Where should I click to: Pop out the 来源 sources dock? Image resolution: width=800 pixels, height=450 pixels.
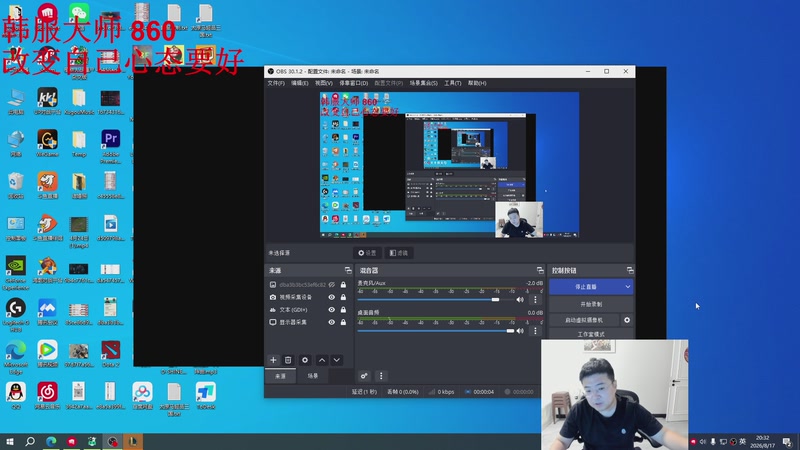348,270
